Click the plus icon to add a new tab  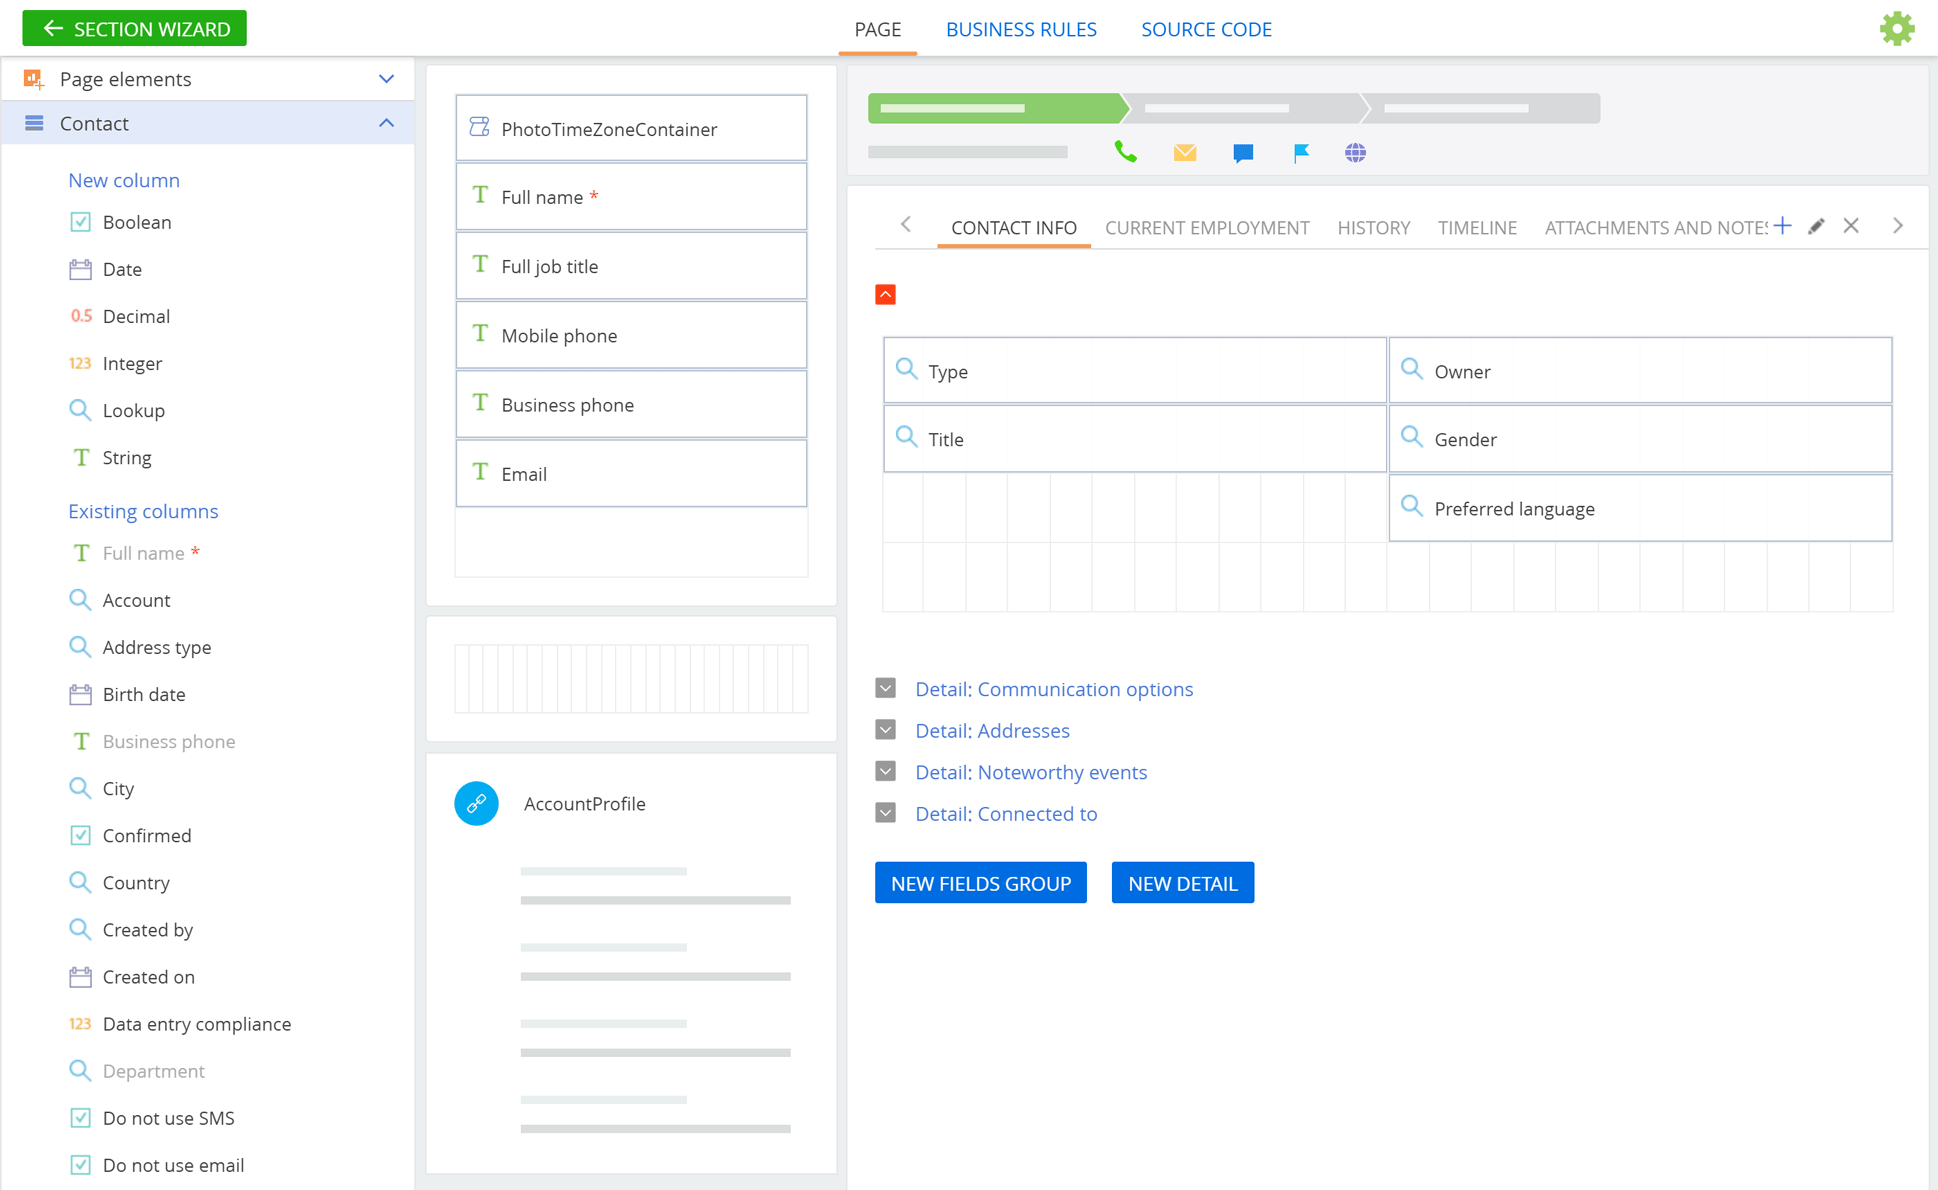(x=1783, y=225)
